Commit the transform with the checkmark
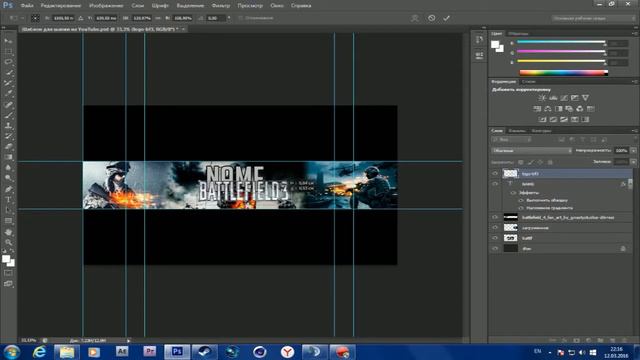Screen dimensions: 640x360 (447, 18)
